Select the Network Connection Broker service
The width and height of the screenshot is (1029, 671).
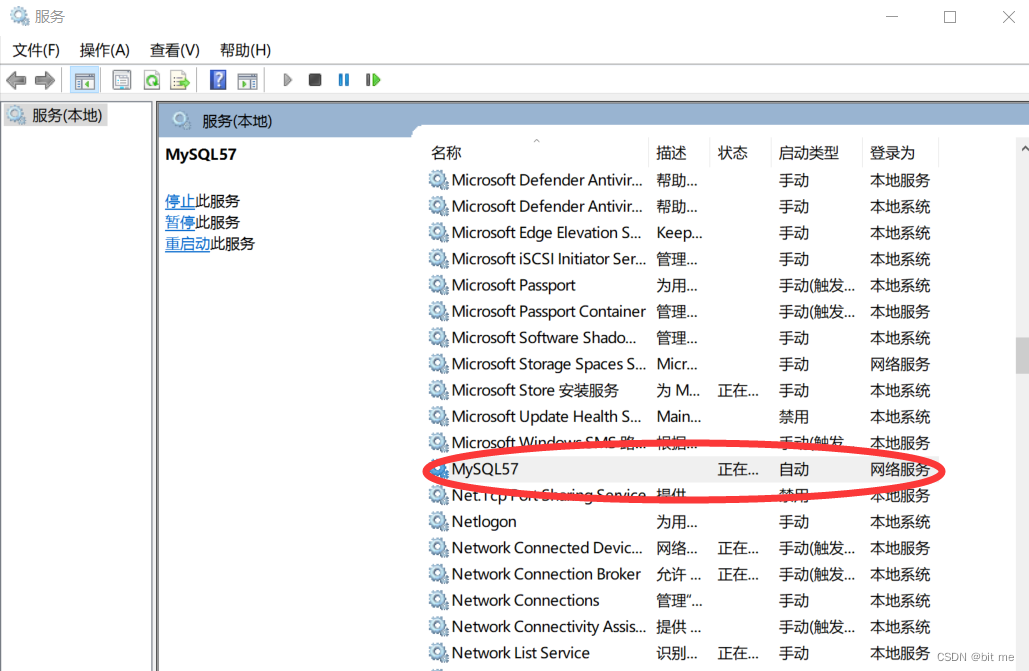pos(682,574)
